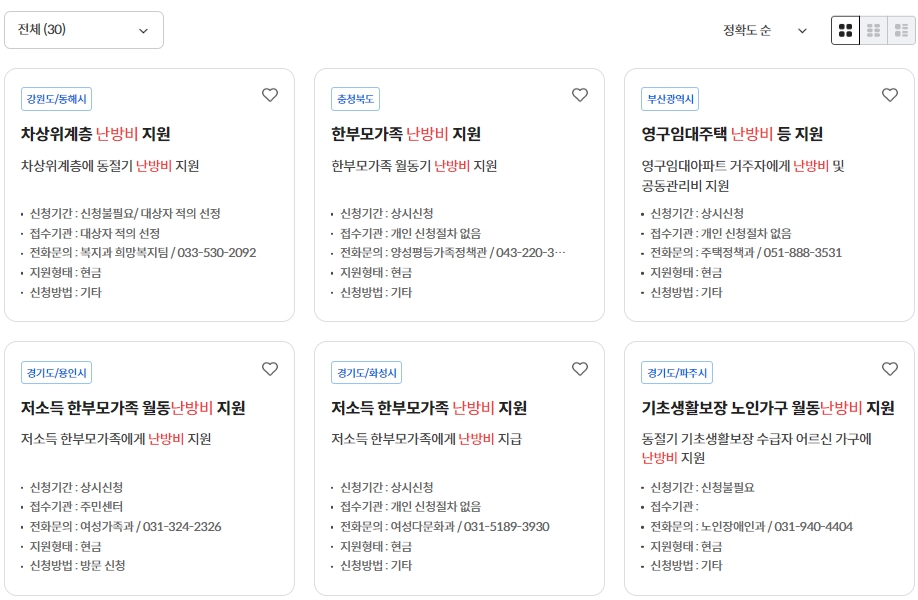
Task: Click the heart icon on 차상위계층 난방비 지원 card
Action: [269, 95]
